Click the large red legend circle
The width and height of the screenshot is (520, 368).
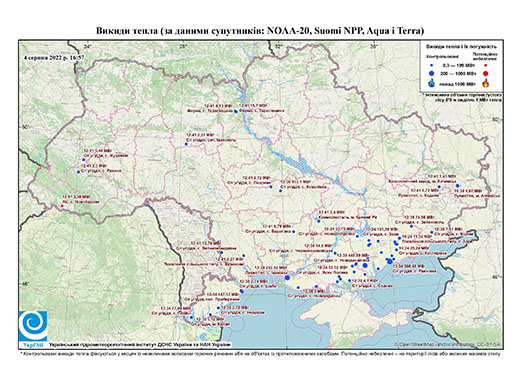486,73
